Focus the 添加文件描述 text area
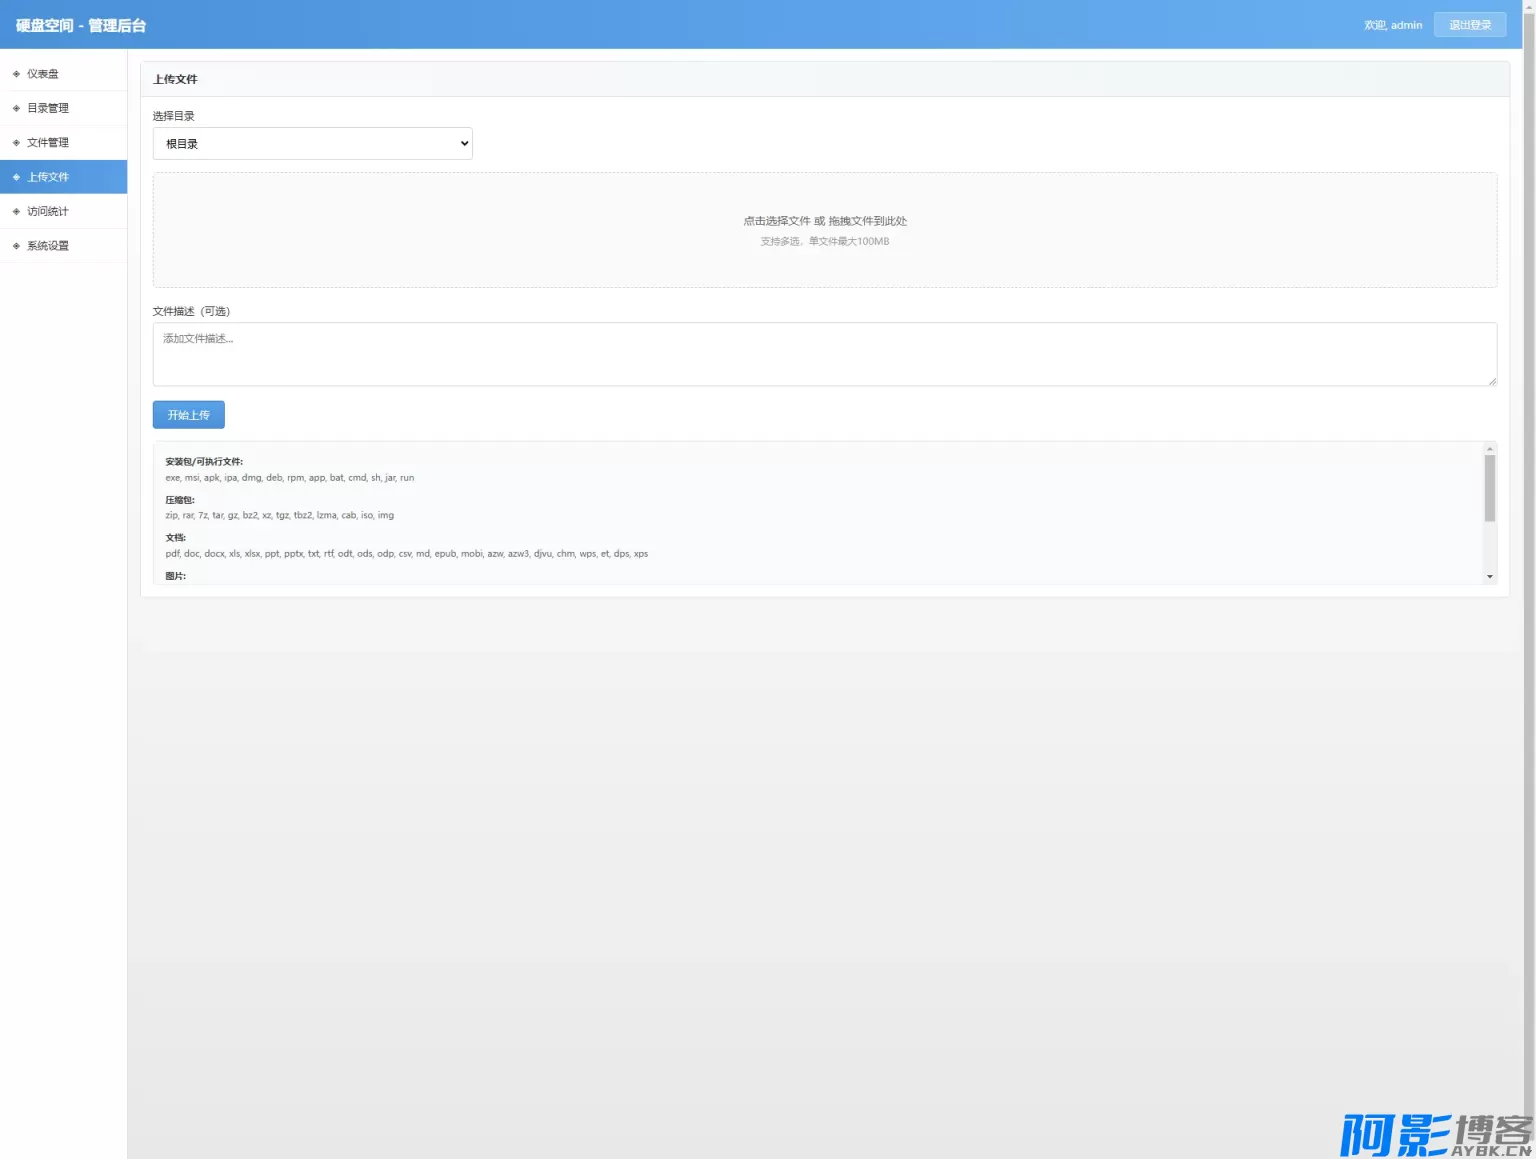Screen dimensions: 1536x1159 (824, 354)
